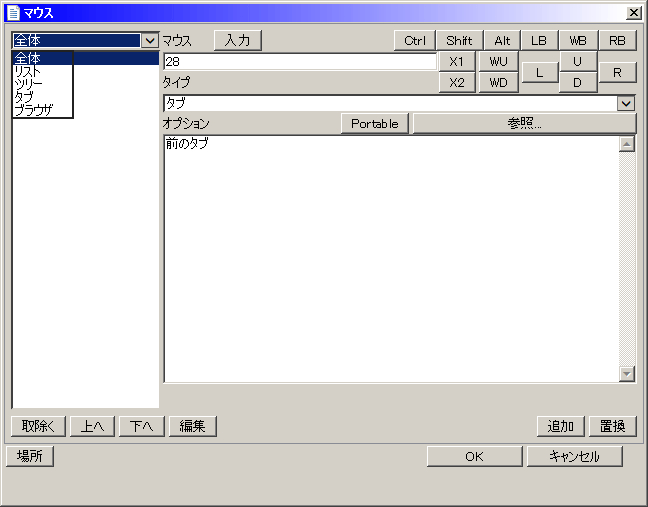The image size is (648, 507).
Task: Collapse the 全体 combo box arrow
Action: [150, 41]
